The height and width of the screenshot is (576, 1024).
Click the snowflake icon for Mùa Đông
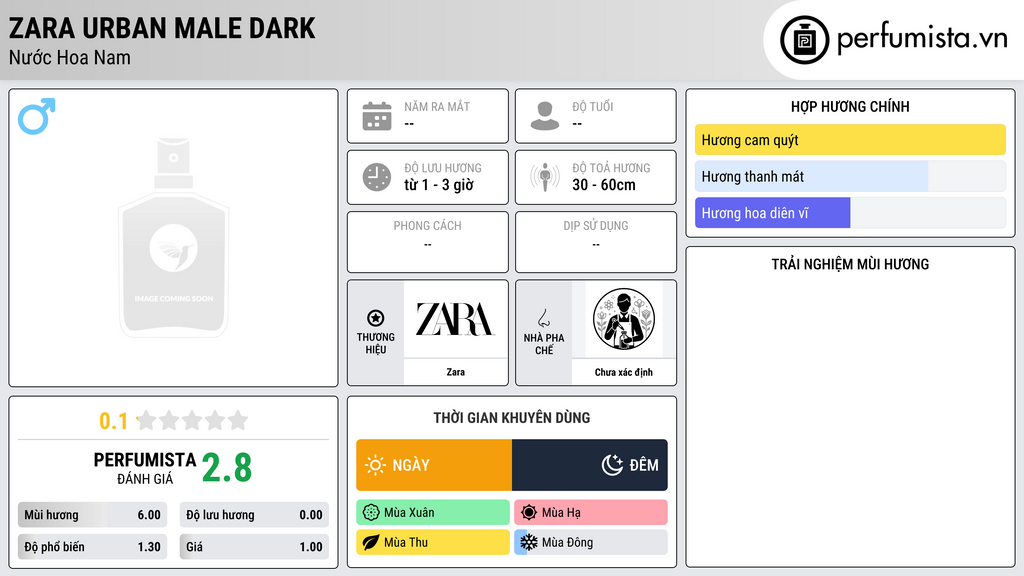pos(529,542)
